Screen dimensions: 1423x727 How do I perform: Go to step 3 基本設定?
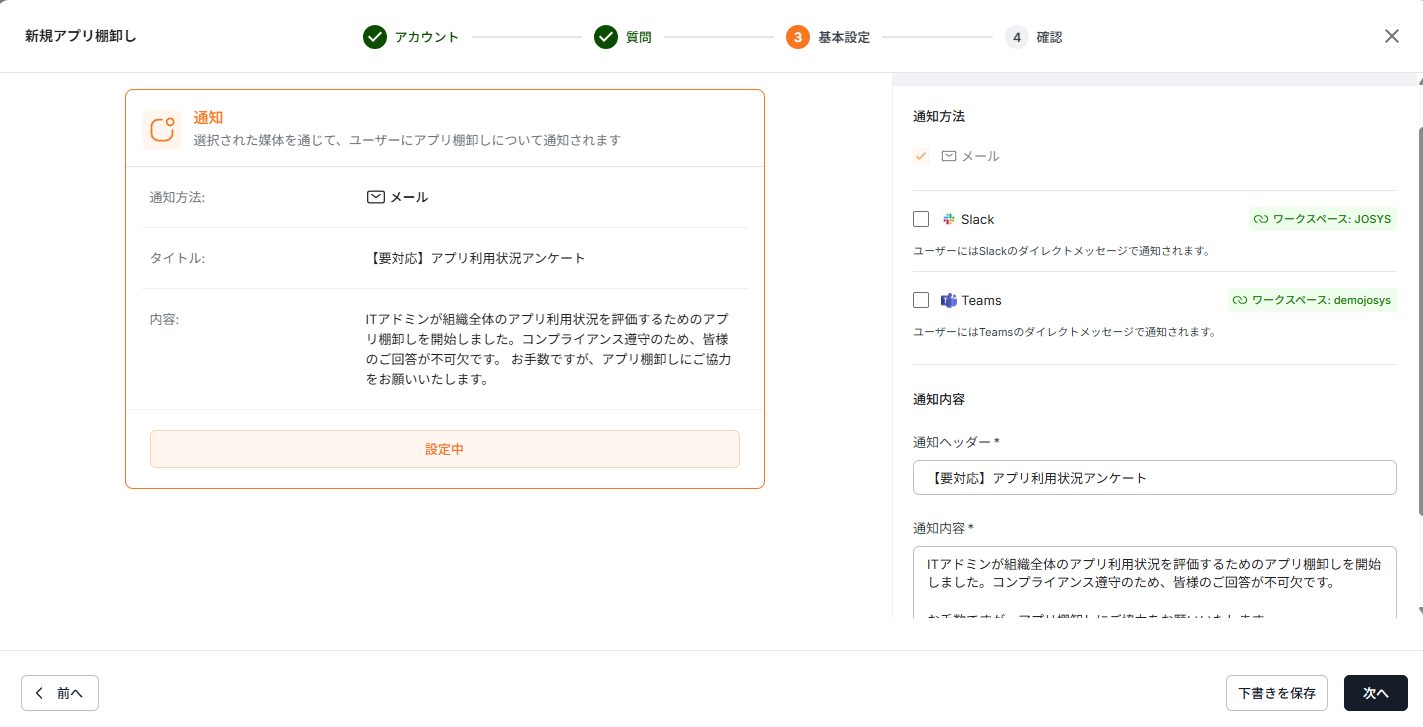798,37
